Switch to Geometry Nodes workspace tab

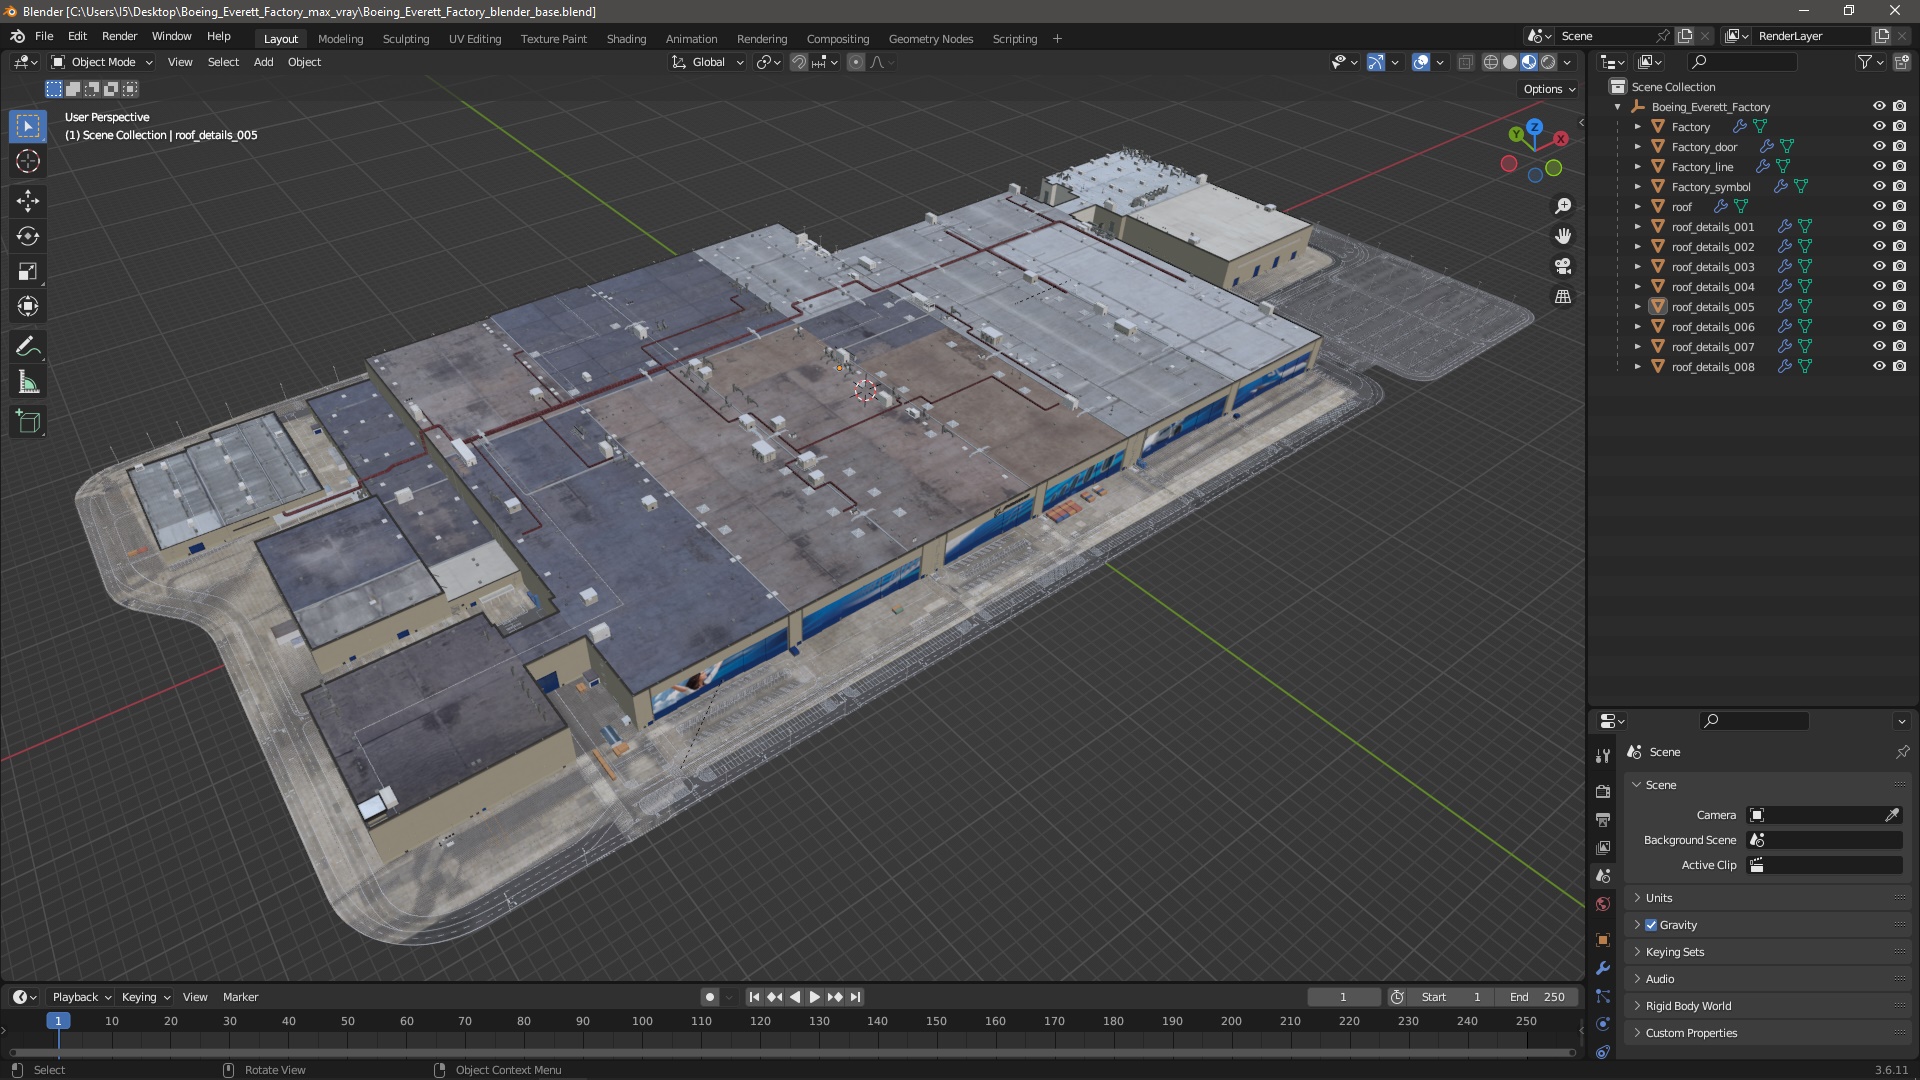[930, 39]
